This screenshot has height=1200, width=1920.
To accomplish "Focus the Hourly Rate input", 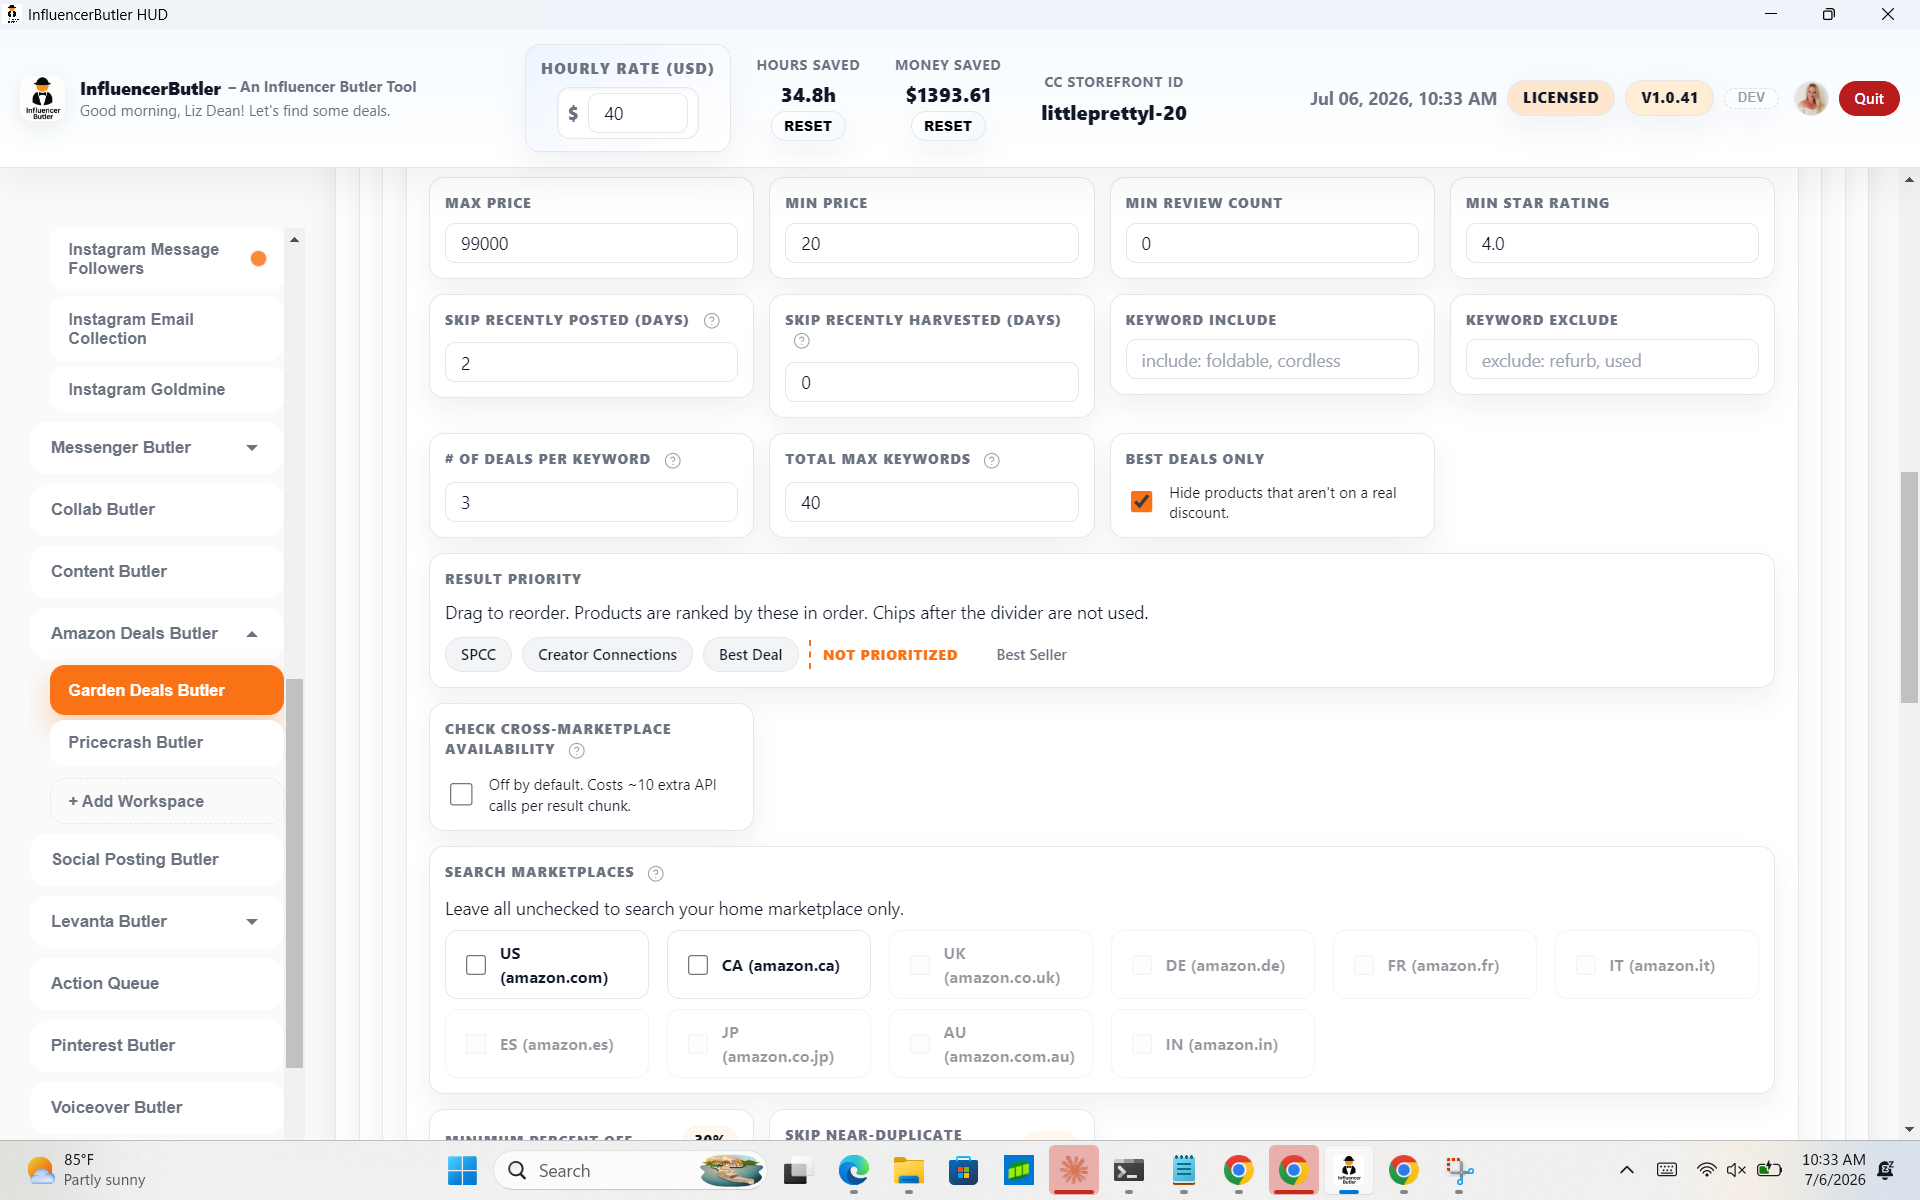I will tap(637, 113).
